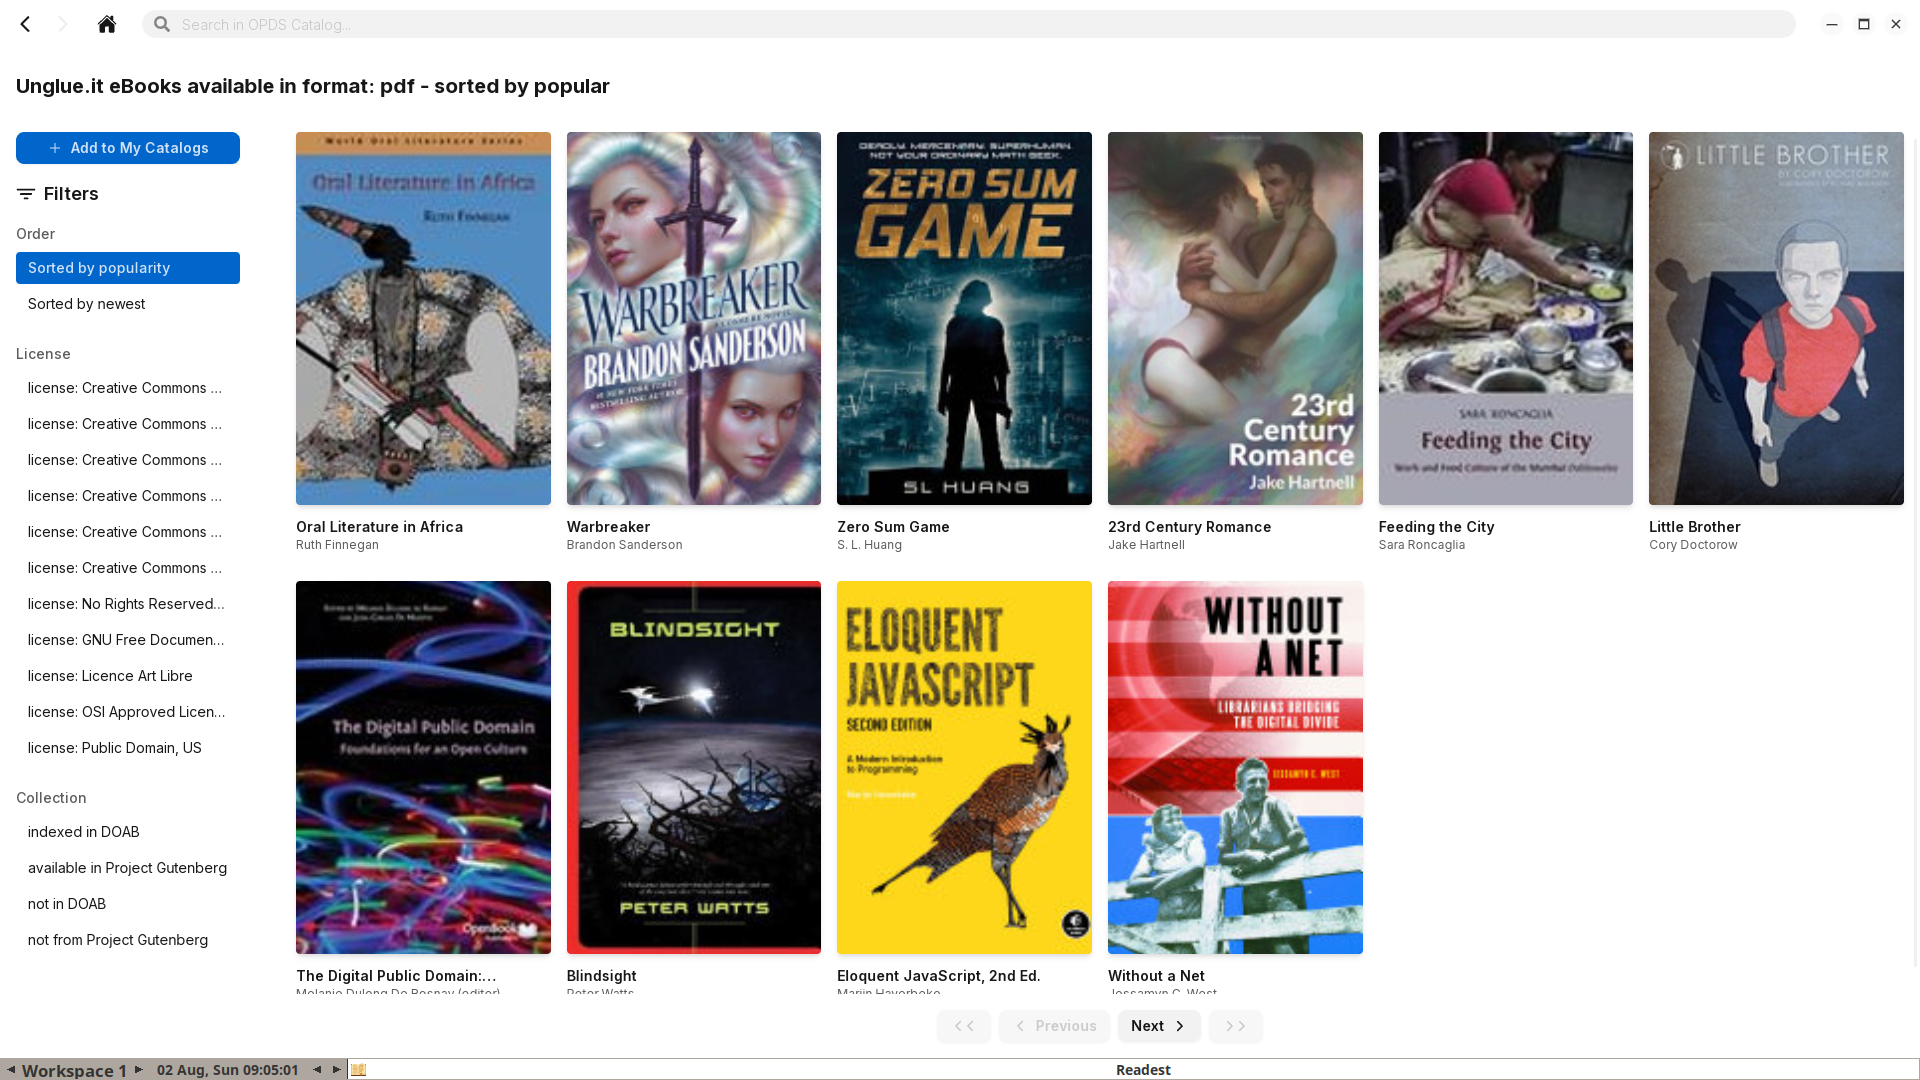Image resolution: width=1920 pixels, height=1080 pixels.
Task: Open the Little Brother cover
Action: tap(1776, 318)
